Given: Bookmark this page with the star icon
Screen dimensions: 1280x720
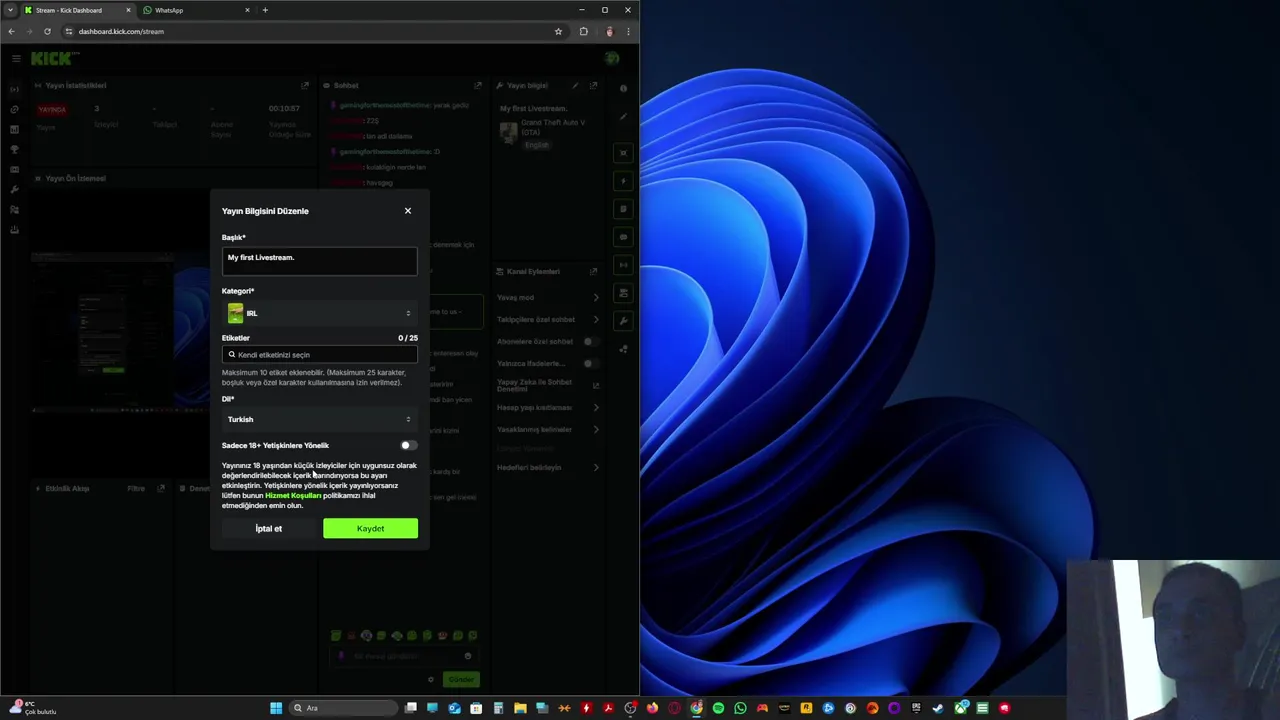Looking at the screenshot, I should click(x=558, y=31).
